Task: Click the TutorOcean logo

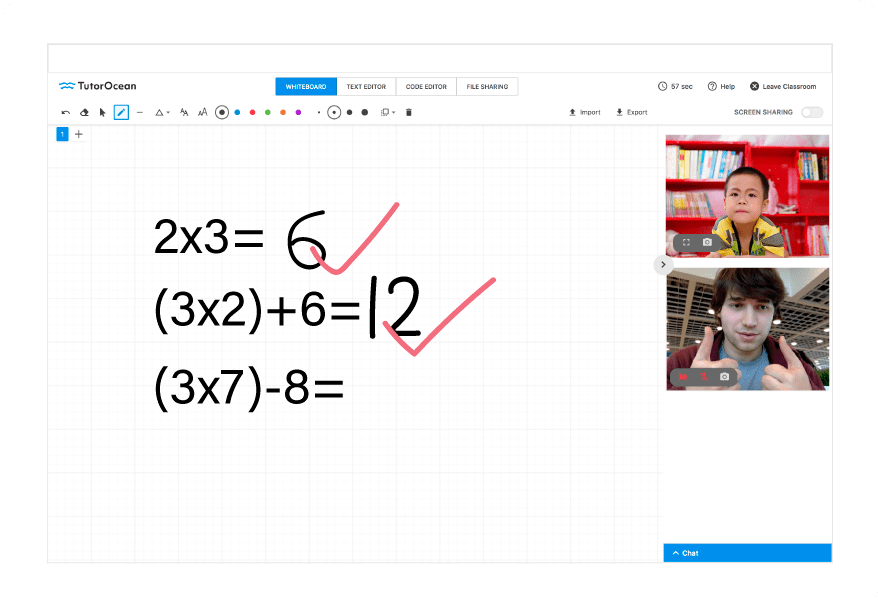Action: pyautogui.click(x=98, y=86)
